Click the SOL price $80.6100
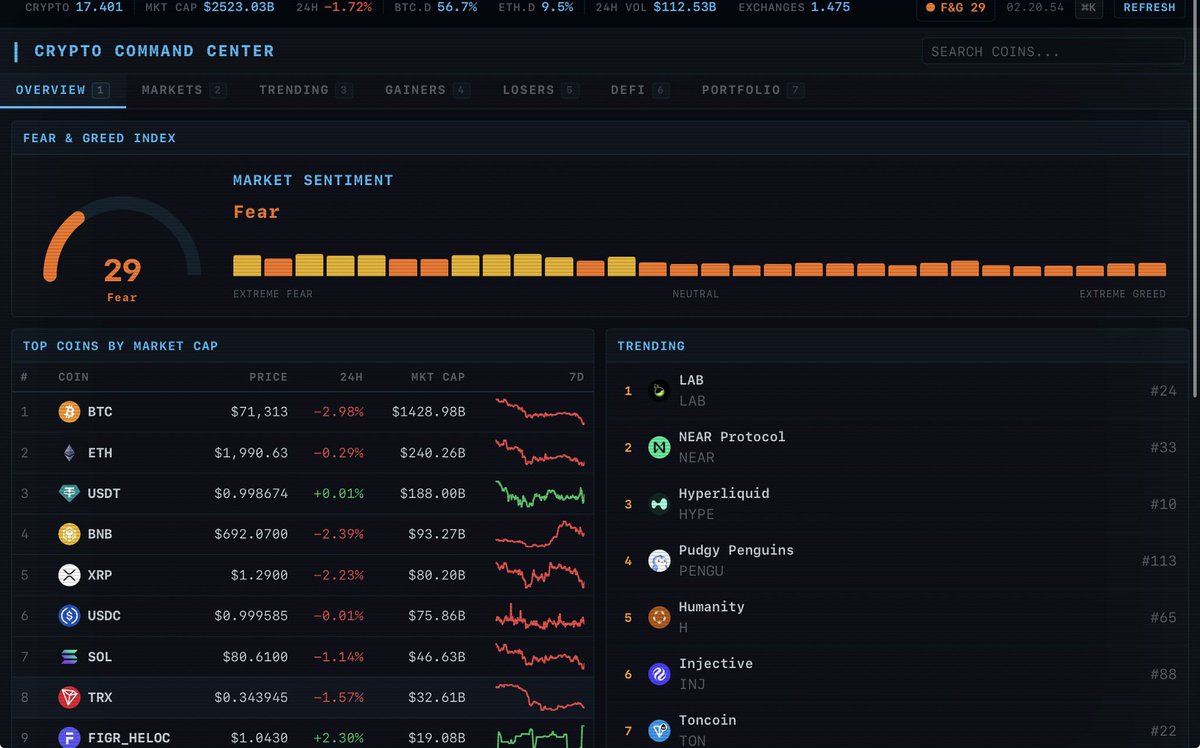Viewport: 1200px width, 748px height. [255, 657]
